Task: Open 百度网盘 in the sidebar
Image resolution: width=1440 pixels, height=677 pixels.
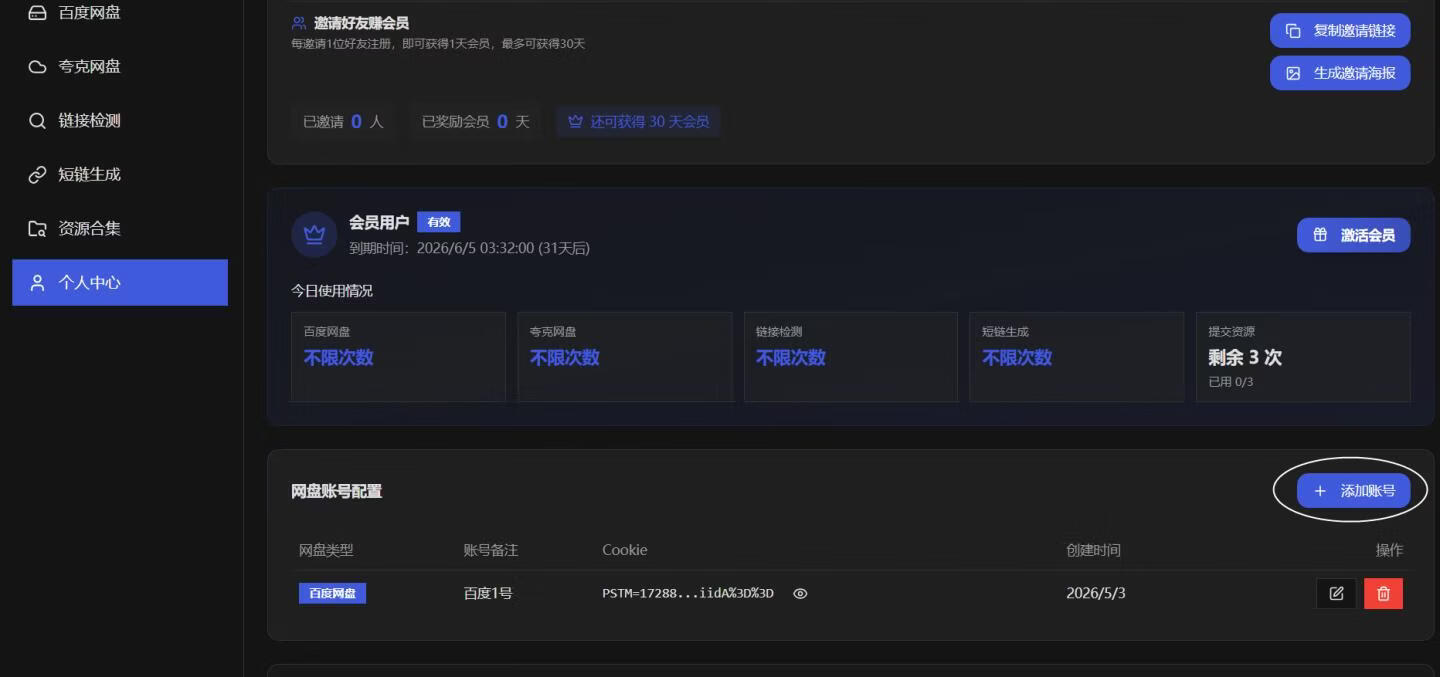Action: point(120,13)
